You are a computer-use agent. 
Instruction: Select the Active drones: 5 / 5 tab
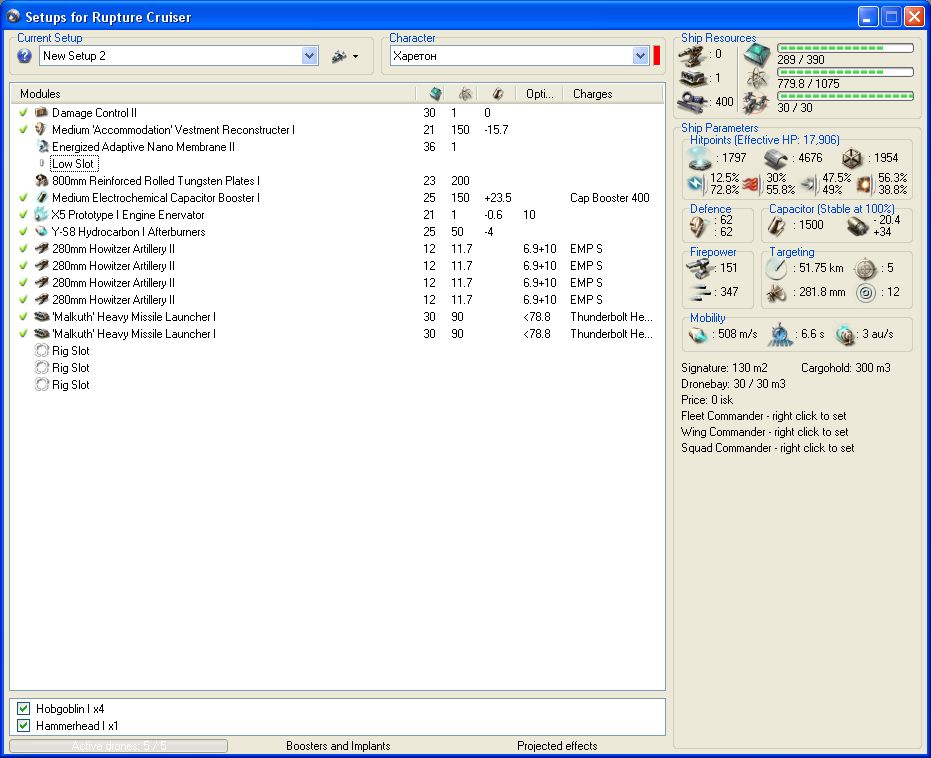(118, 746)
